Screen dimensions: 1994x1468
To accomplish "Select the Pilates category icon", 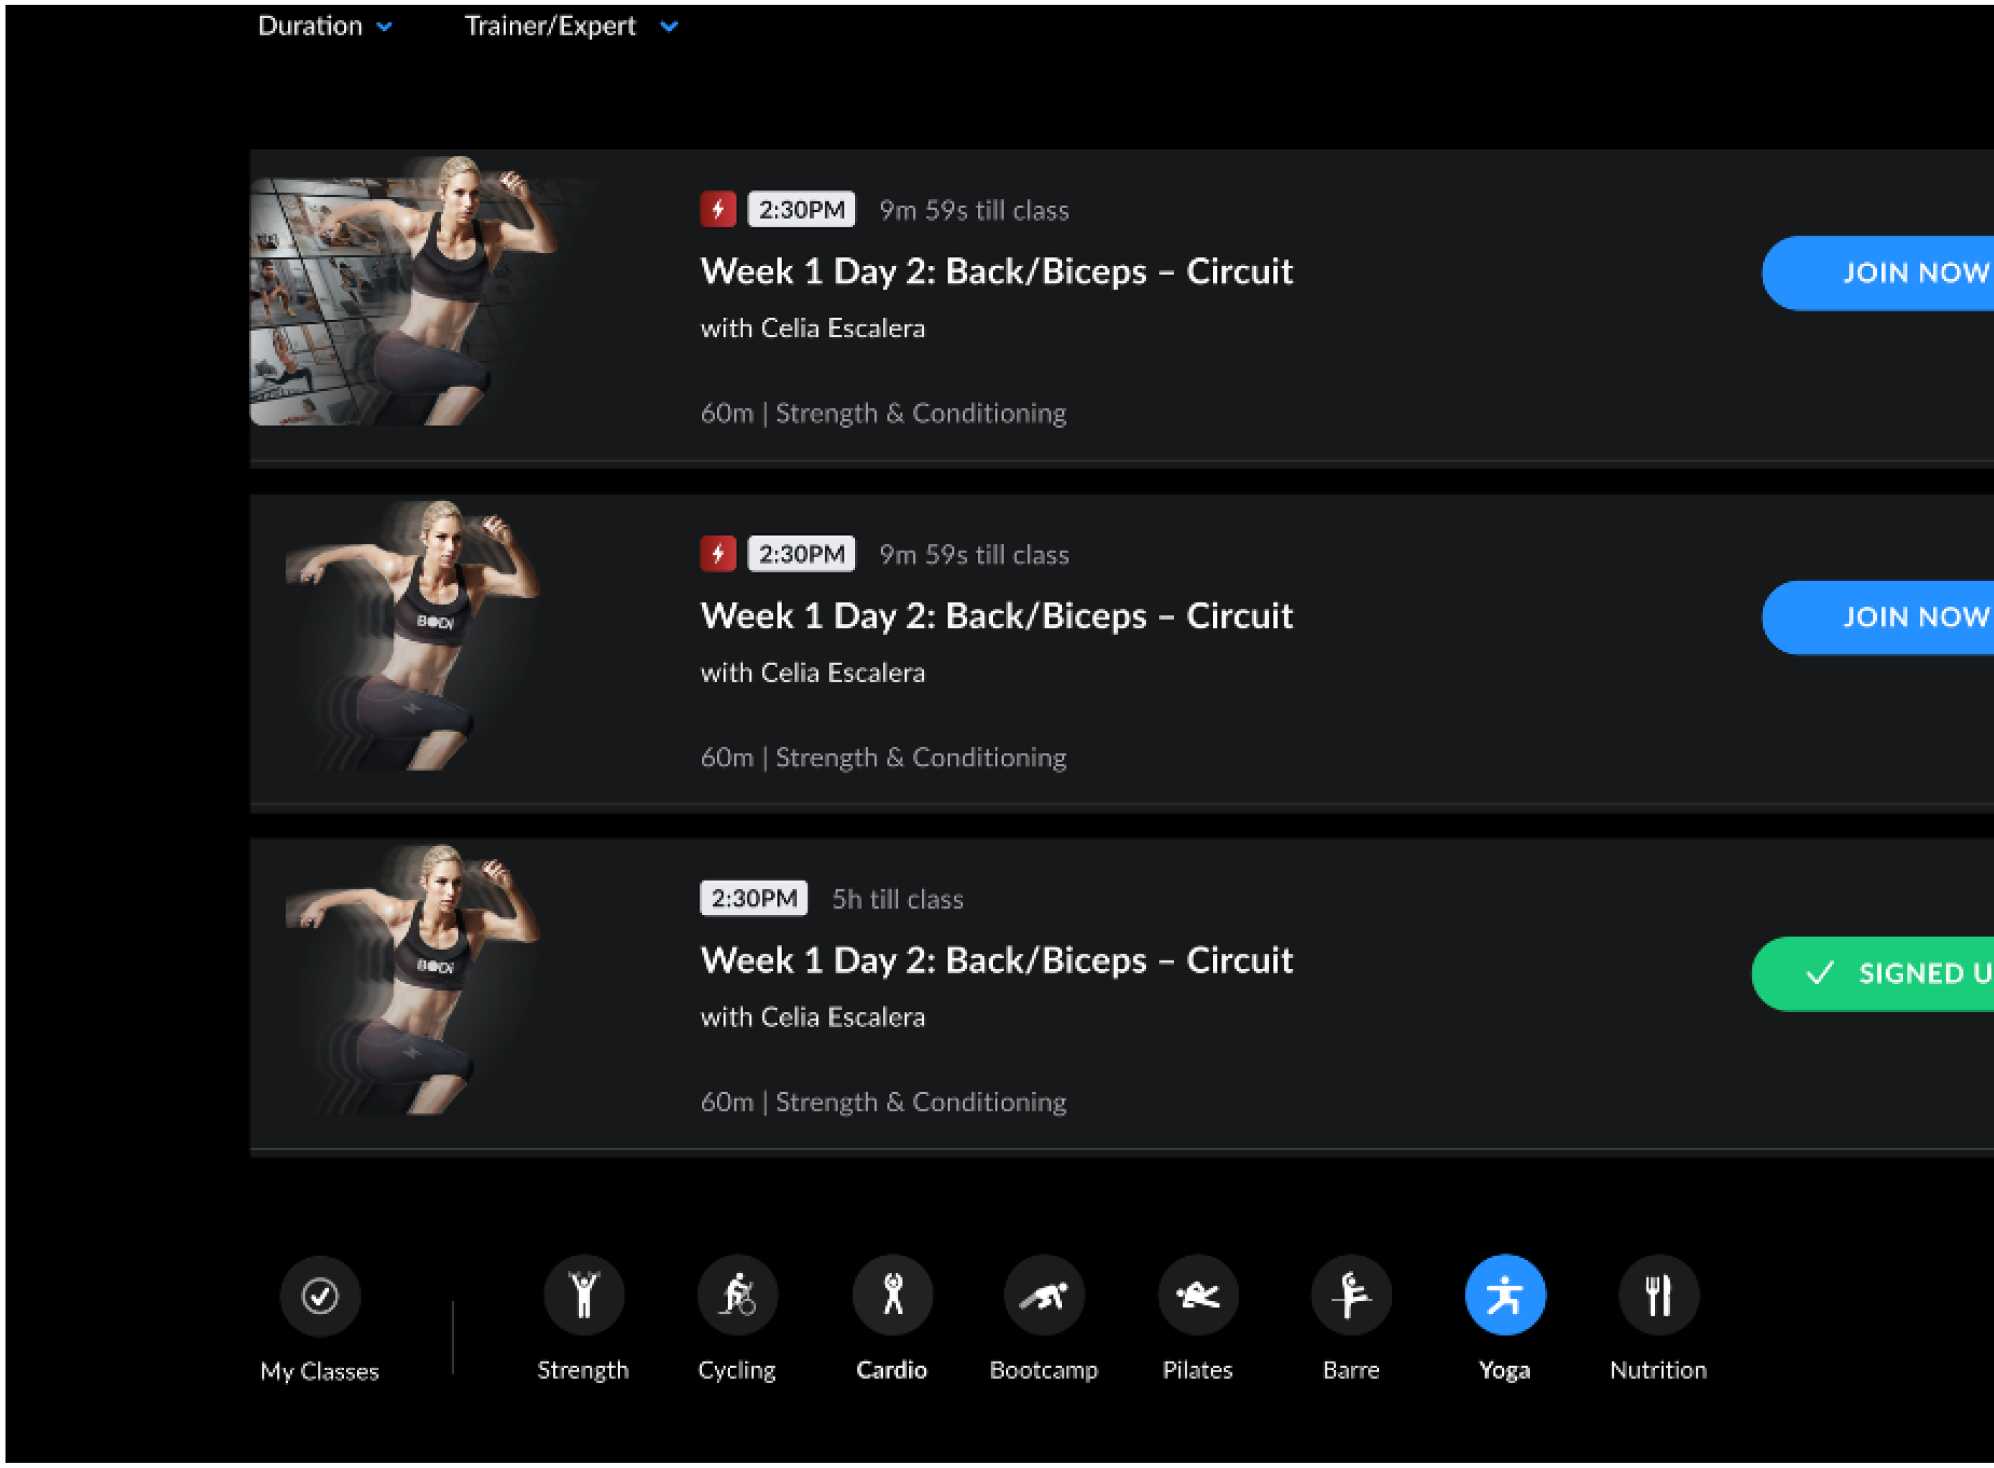I will pyautogui.click(x=1197, y=1295).
